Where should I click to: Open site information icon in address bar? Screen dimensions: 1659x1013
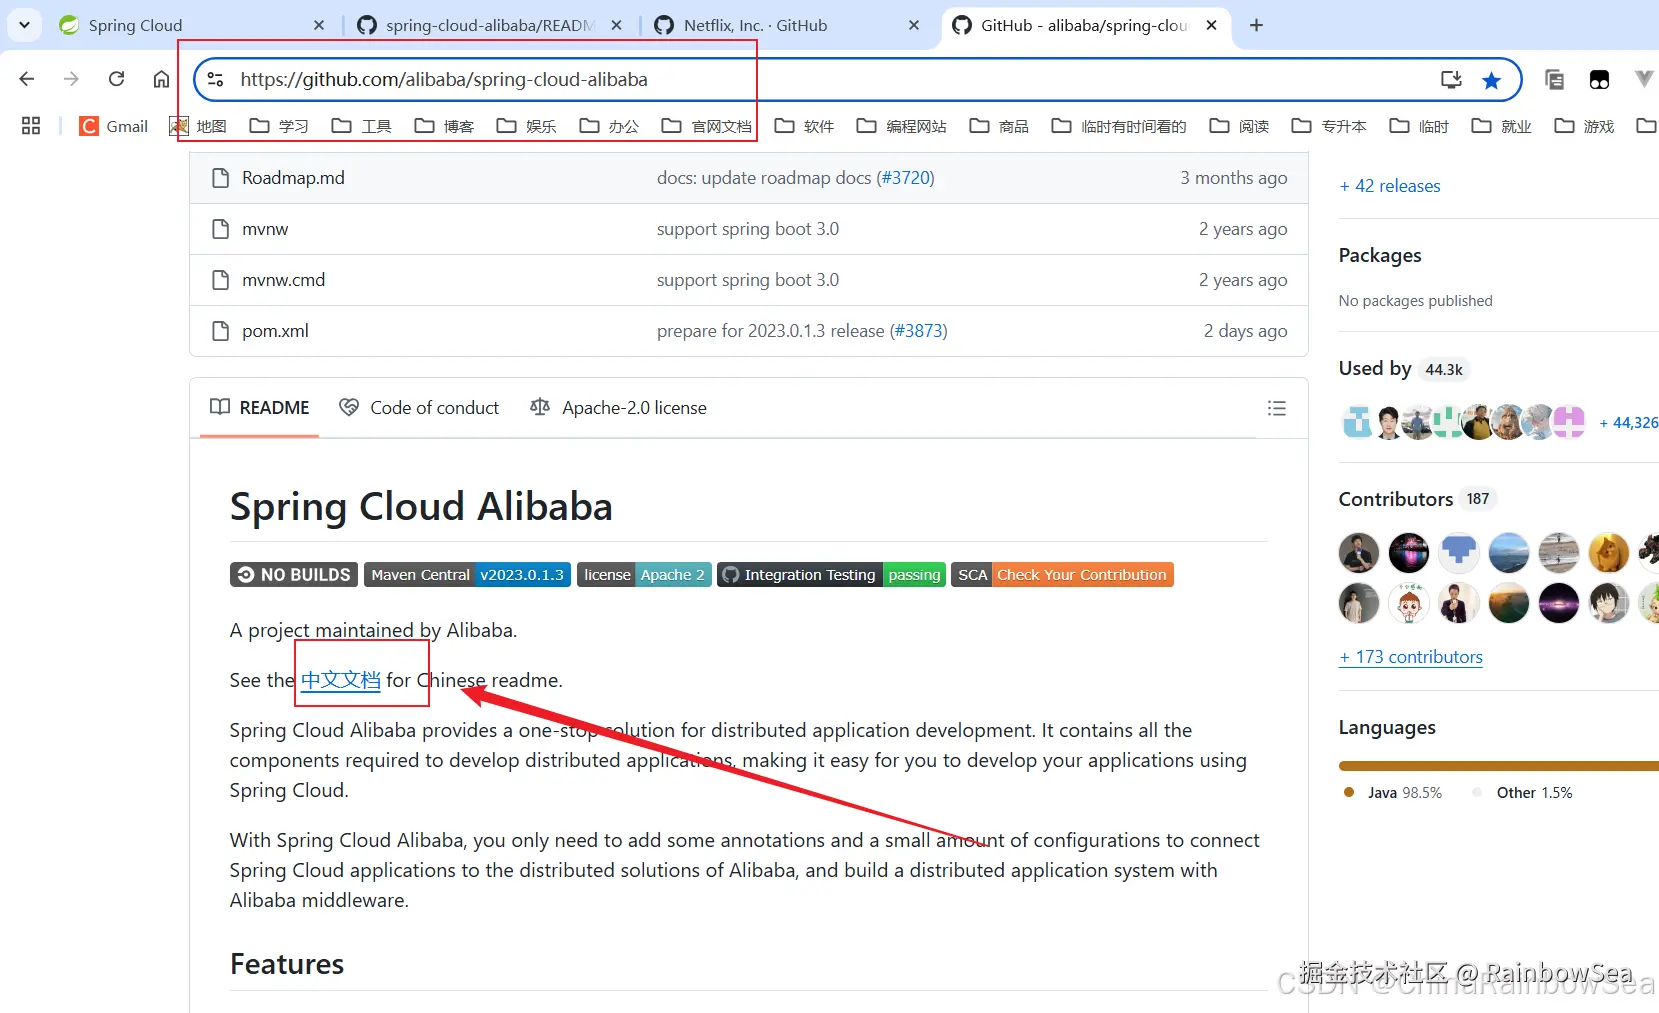pos(215,79)
